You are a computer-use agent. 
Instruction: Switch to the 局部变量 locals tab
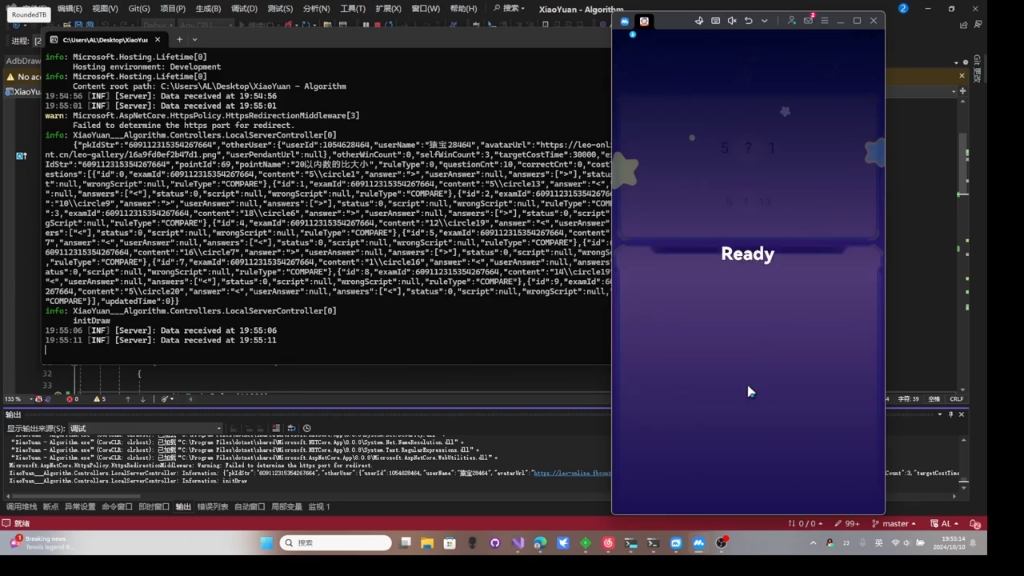pyautogui.click(x=286, y=507)
